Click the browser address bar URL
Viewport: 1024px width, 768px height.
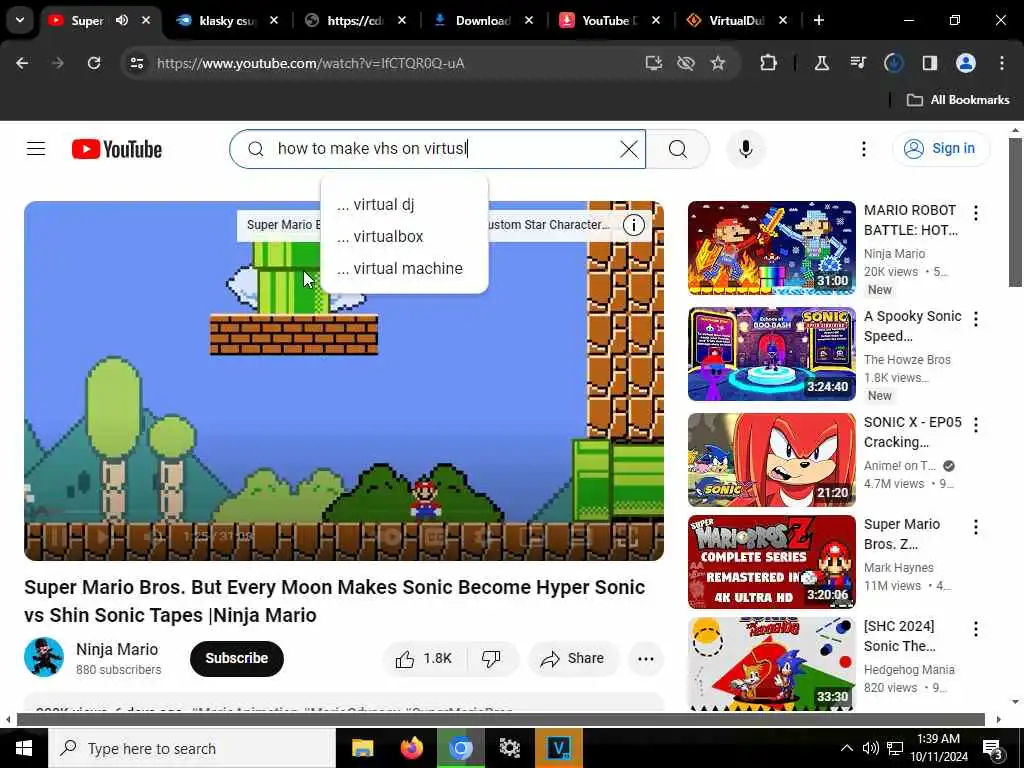click(310, 63)
